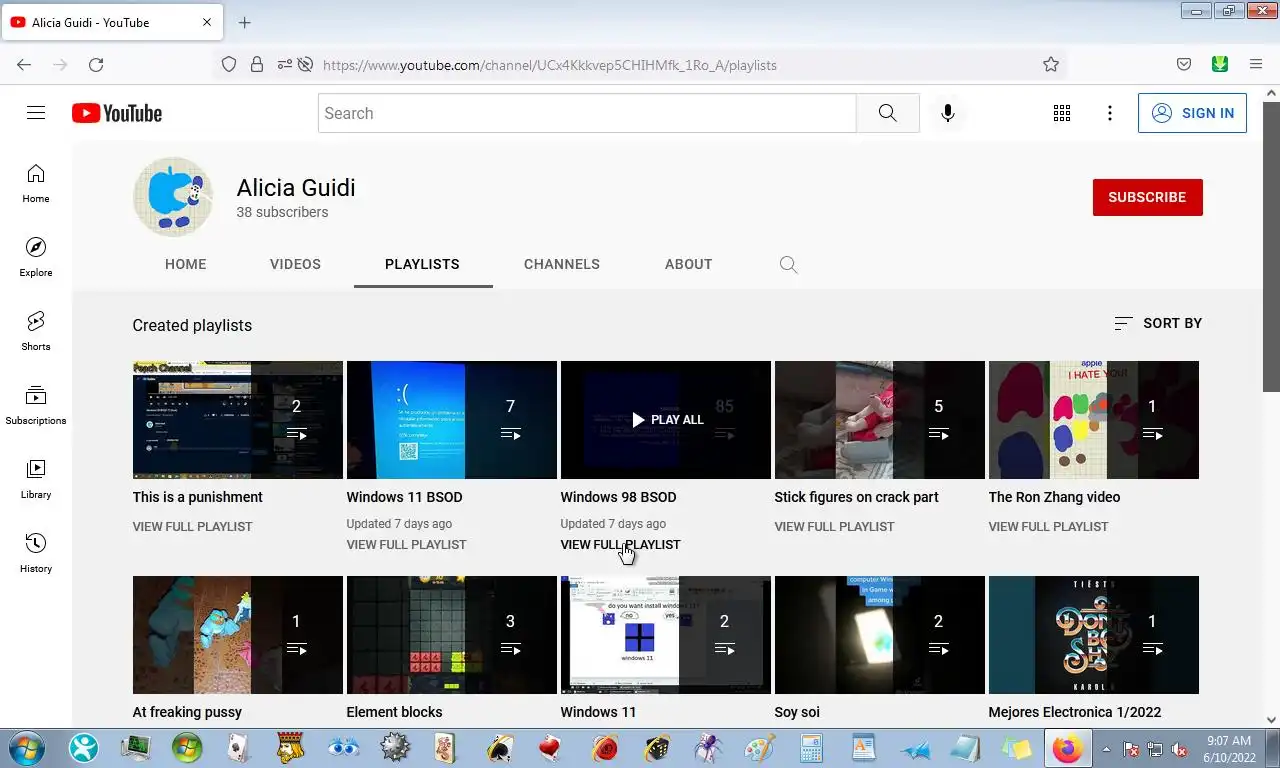Open The Ron Zhang video playlist thumbnail
Screen dimensions: 1280x768
click(x=1094, y=420)
